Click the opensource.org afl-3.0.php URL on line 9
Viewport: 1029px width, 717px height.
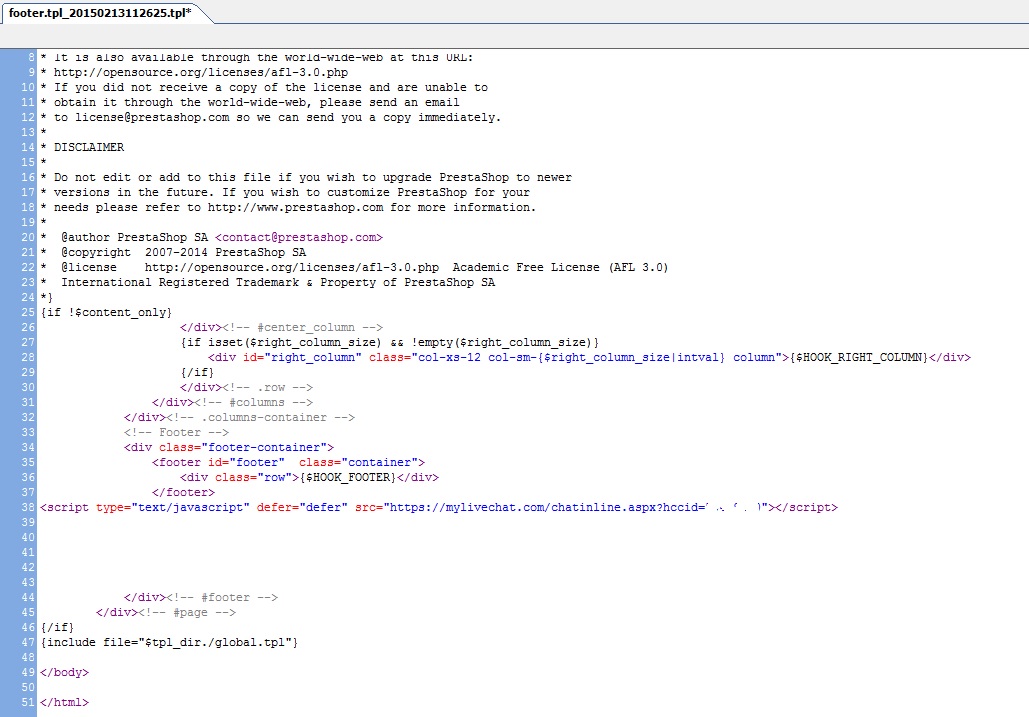(x=201, y=72)
